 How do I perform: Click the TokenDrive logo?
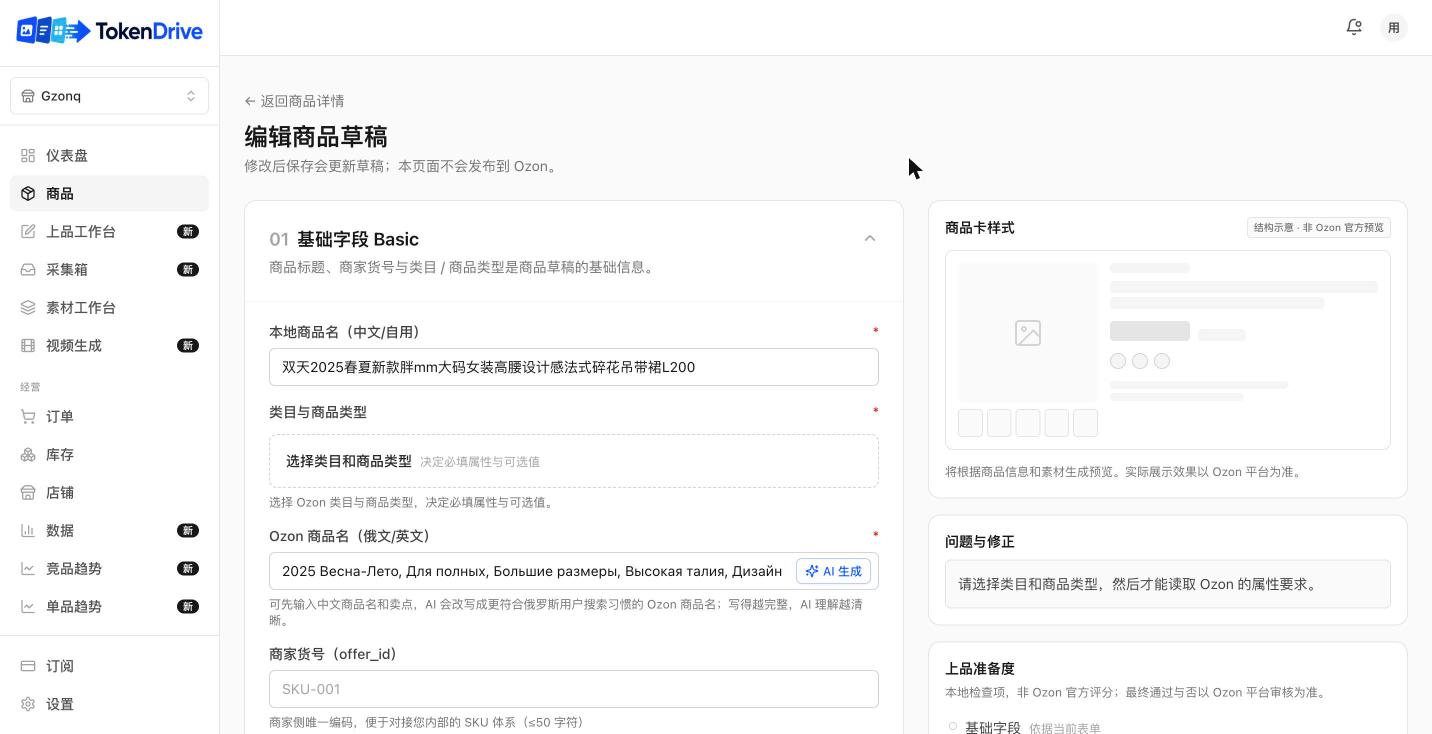pos(110,31)
